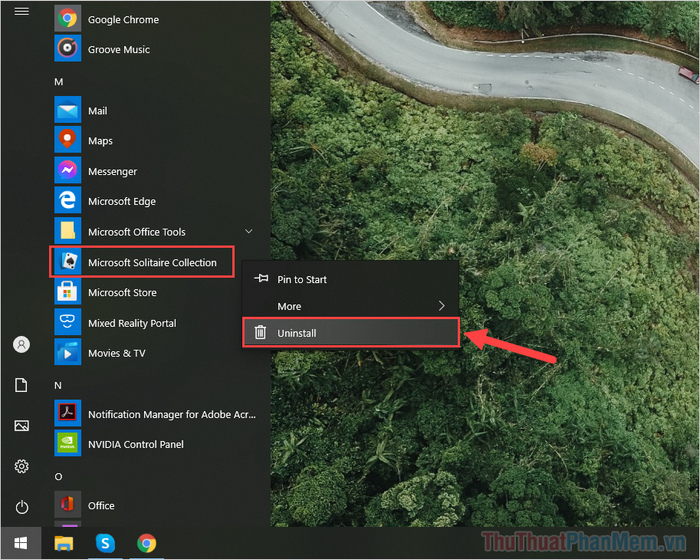
Task: Launch Mixed Reality Portal
Action: point(154,322)
